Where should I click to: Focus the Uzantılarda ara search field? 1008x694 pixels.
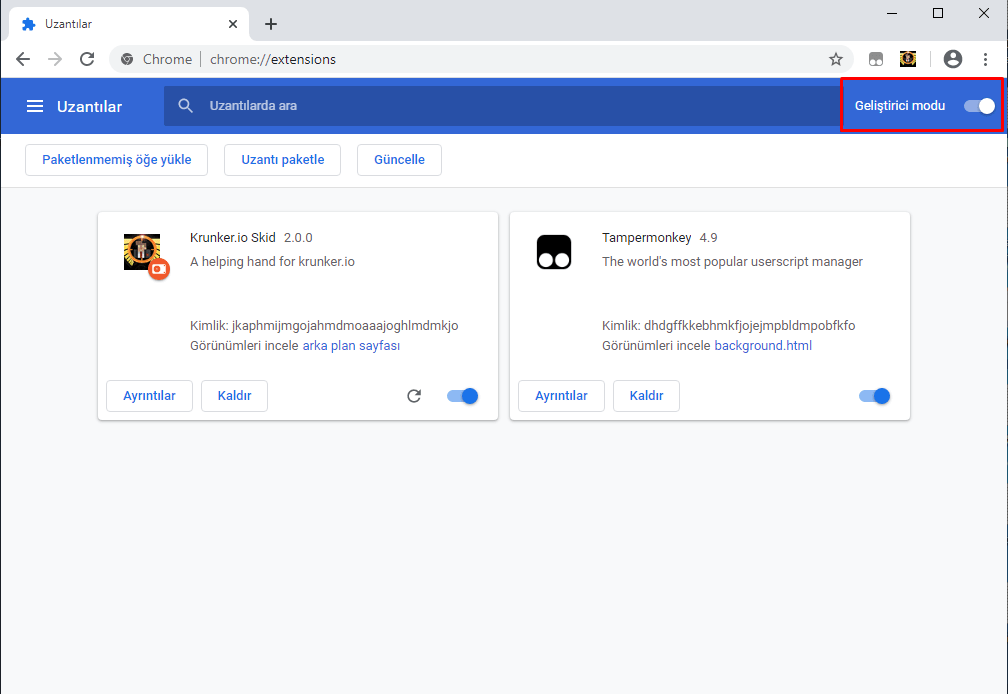[501, 106]
